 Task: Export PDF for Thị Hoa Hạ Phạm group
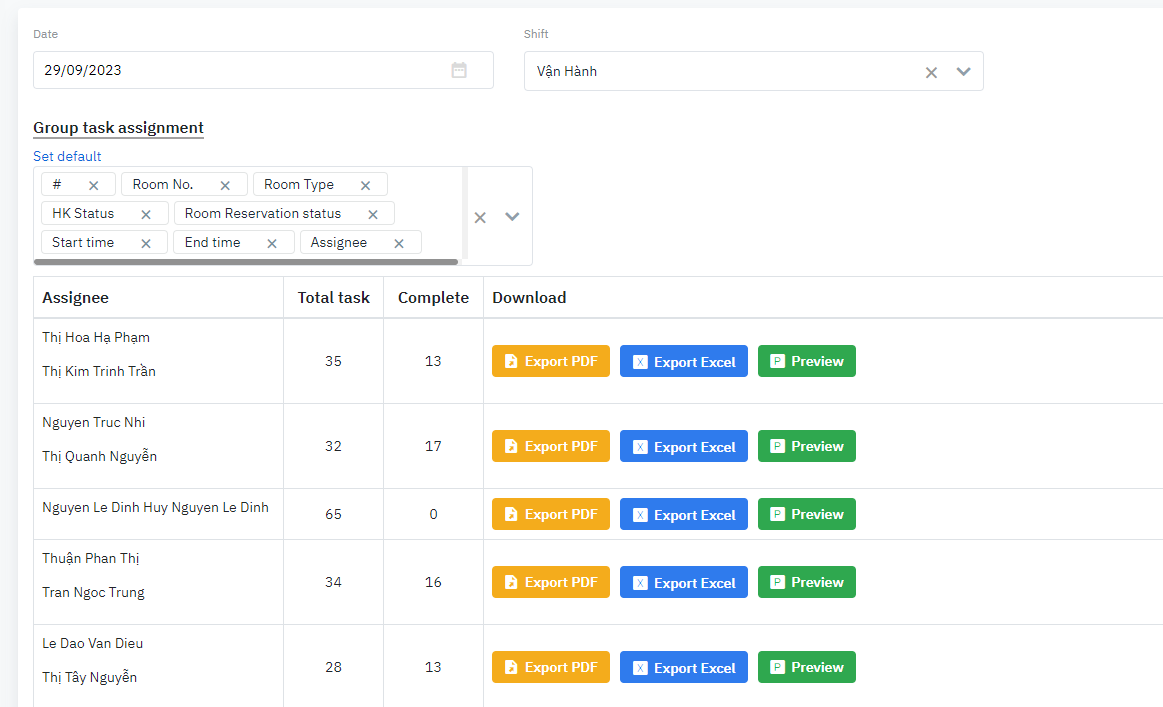550,361
